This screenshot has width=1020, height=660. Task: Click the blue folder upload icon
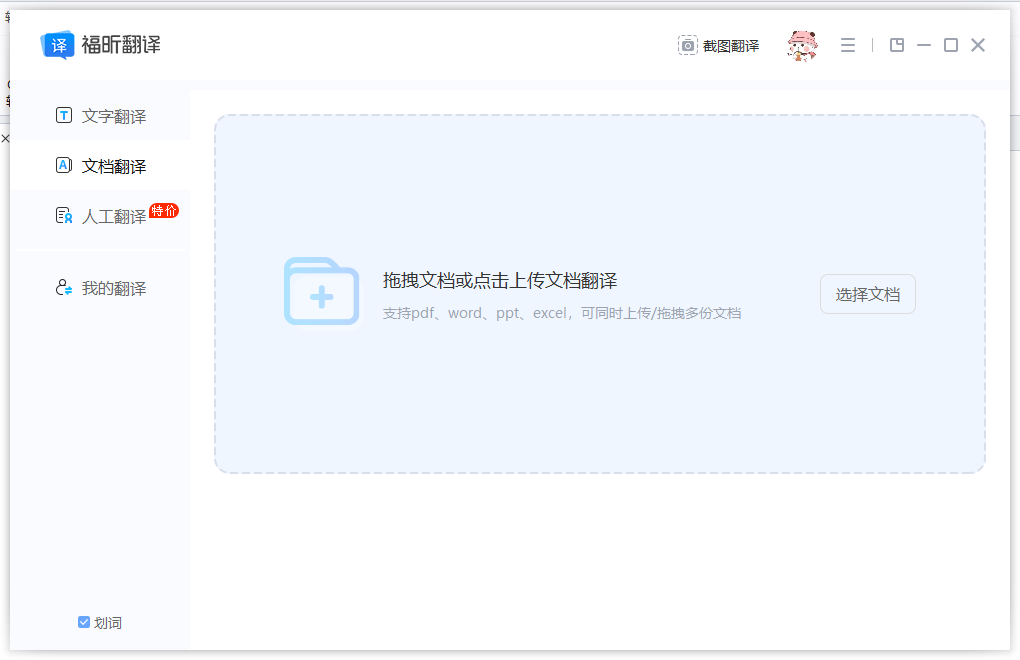321,291
